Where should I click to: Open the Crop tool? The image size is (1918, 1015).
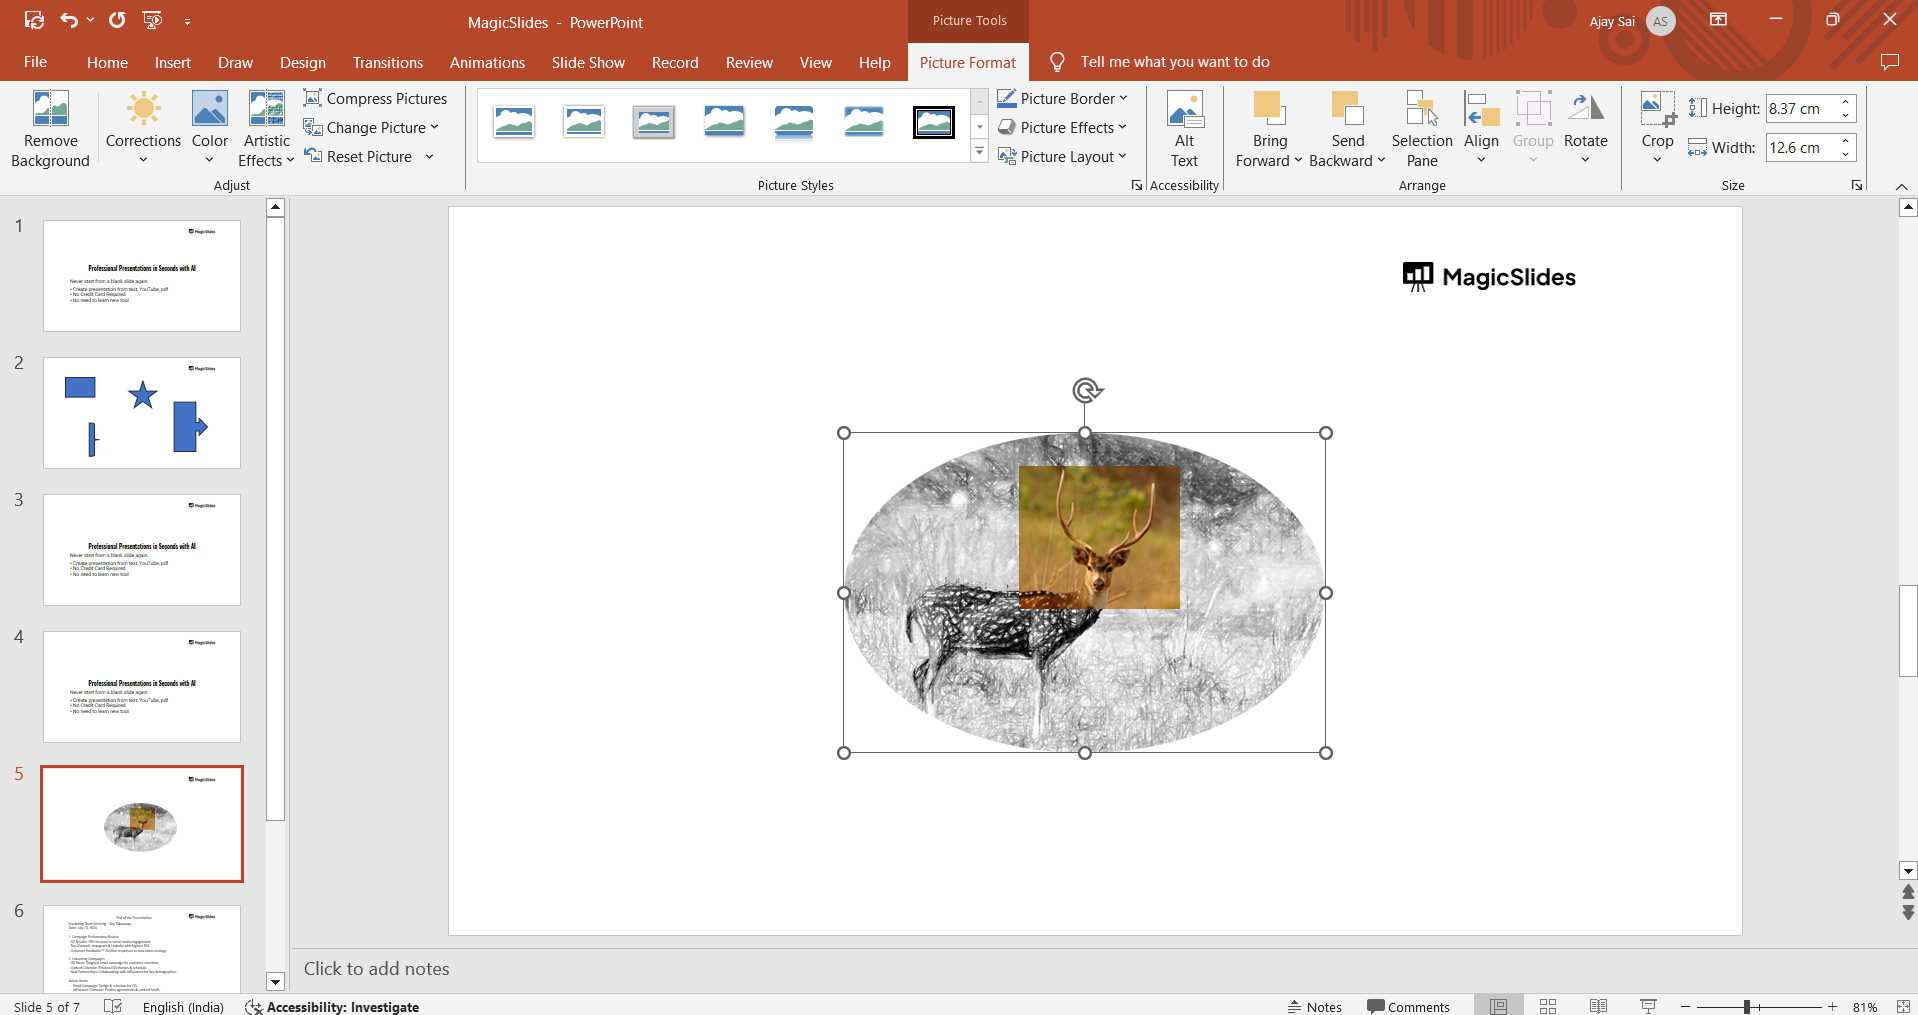click(x=1657, y=110)
